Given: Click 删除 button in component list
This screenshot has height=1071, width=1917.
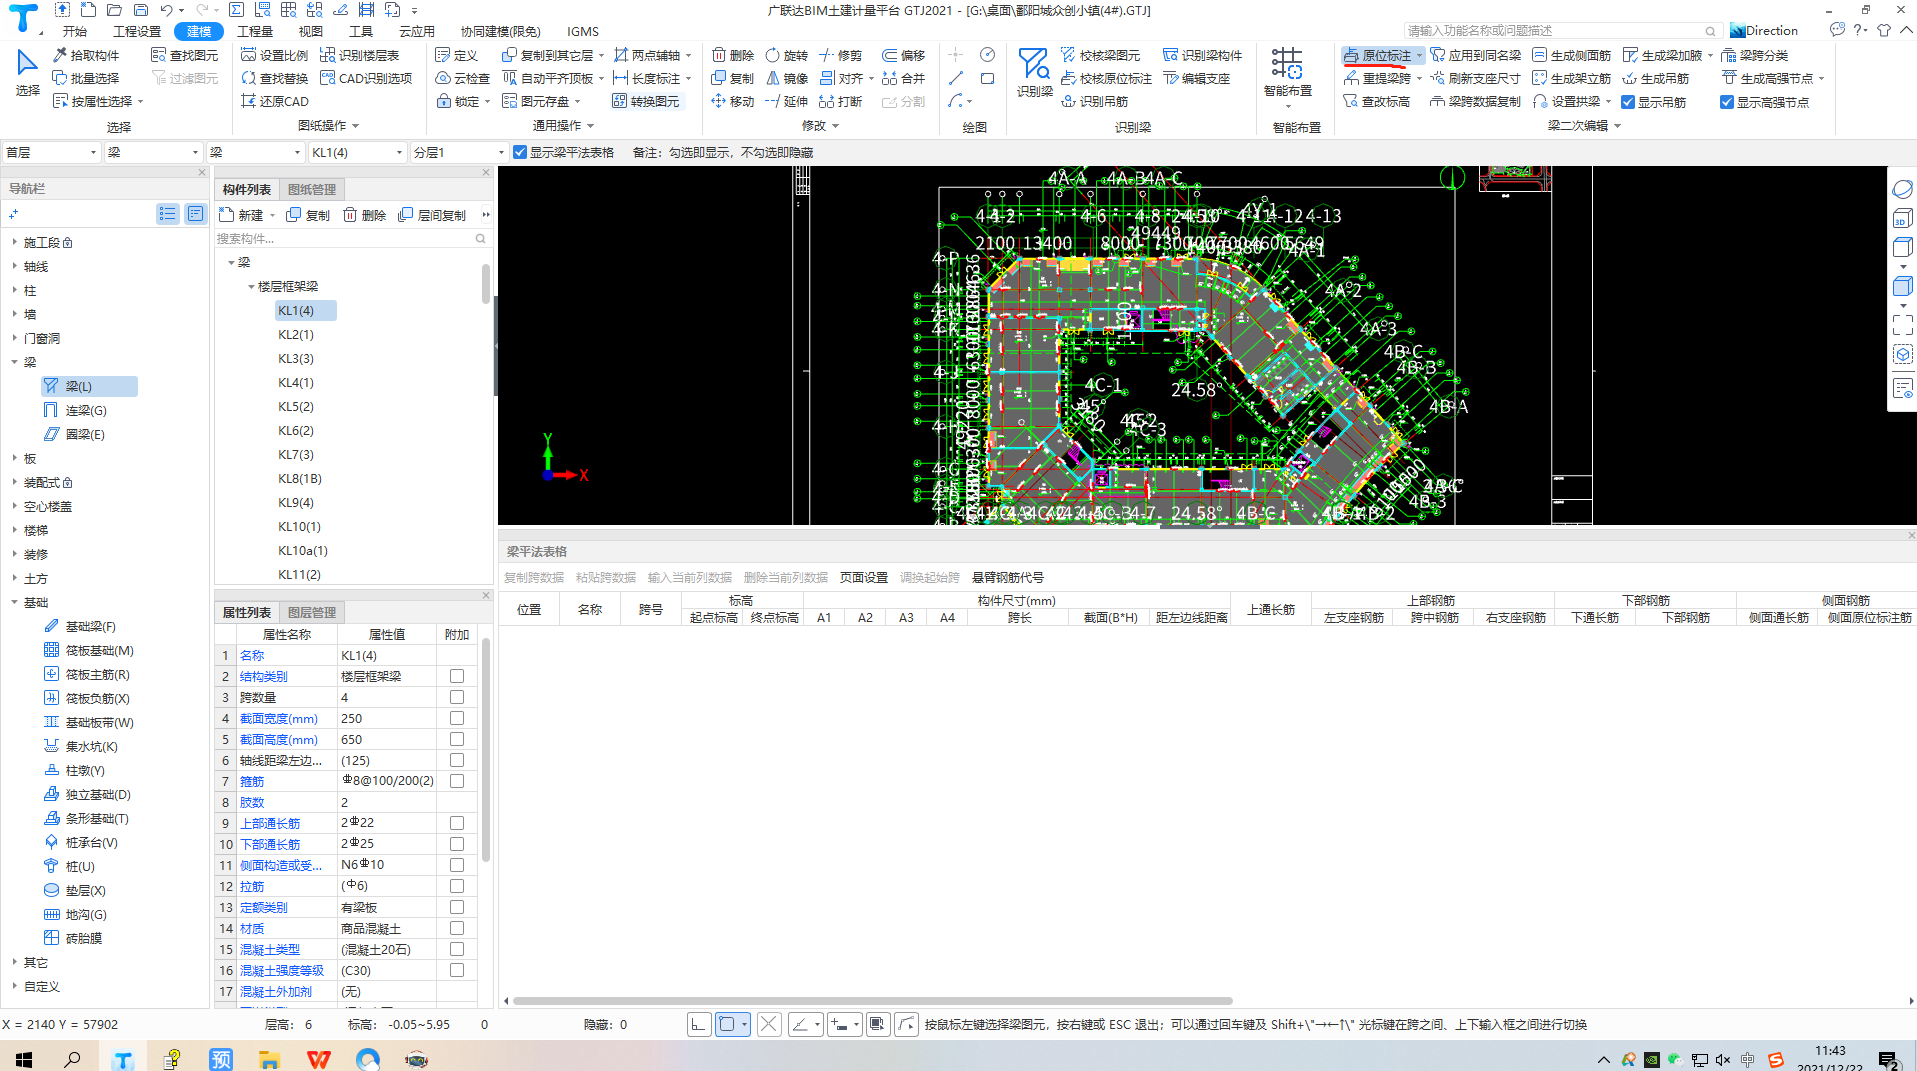Looking at the screenshot, I should click(x=365, y=215).
